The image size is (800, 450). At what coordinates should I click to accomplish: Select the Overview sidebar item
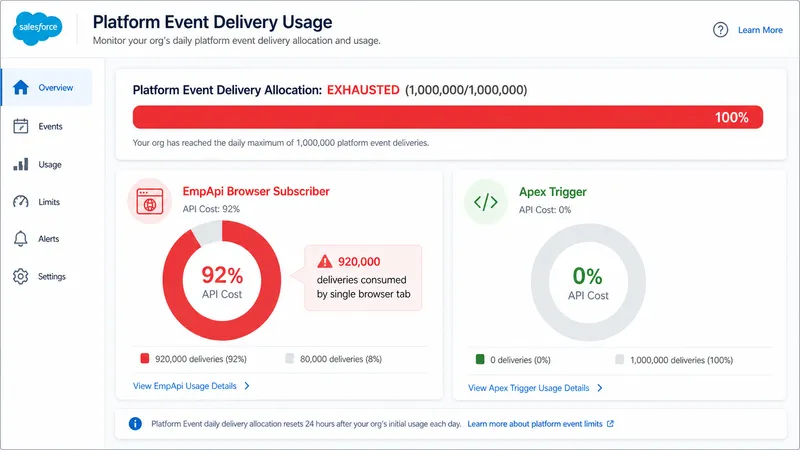tap(47, 88)
